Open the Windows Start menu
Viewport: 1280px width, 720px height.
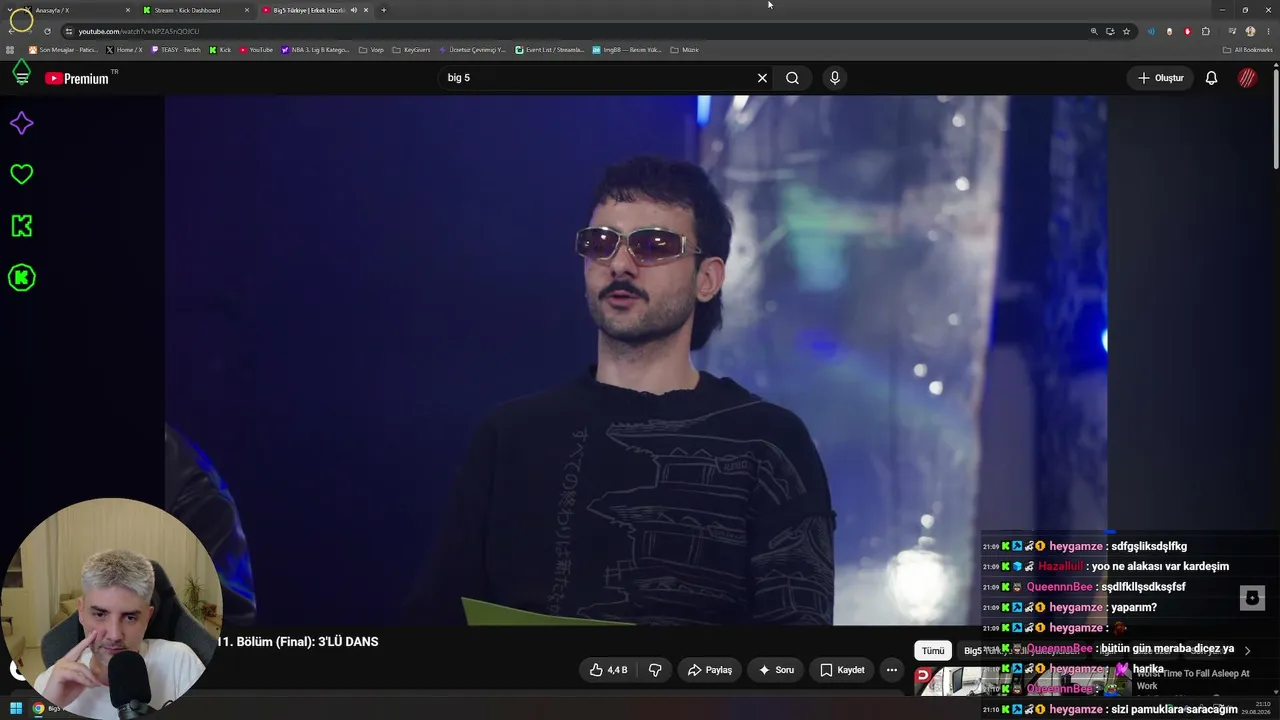[16, 709]
